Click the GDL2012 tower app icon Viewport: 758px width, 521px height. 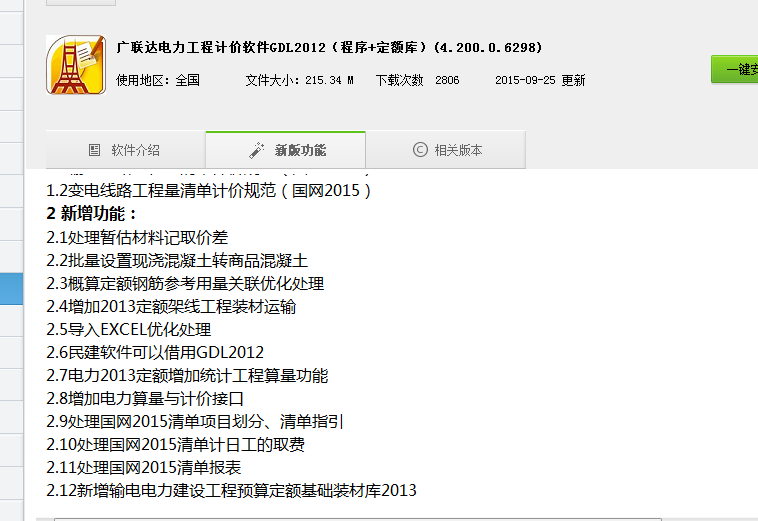[x=76, y=65]
